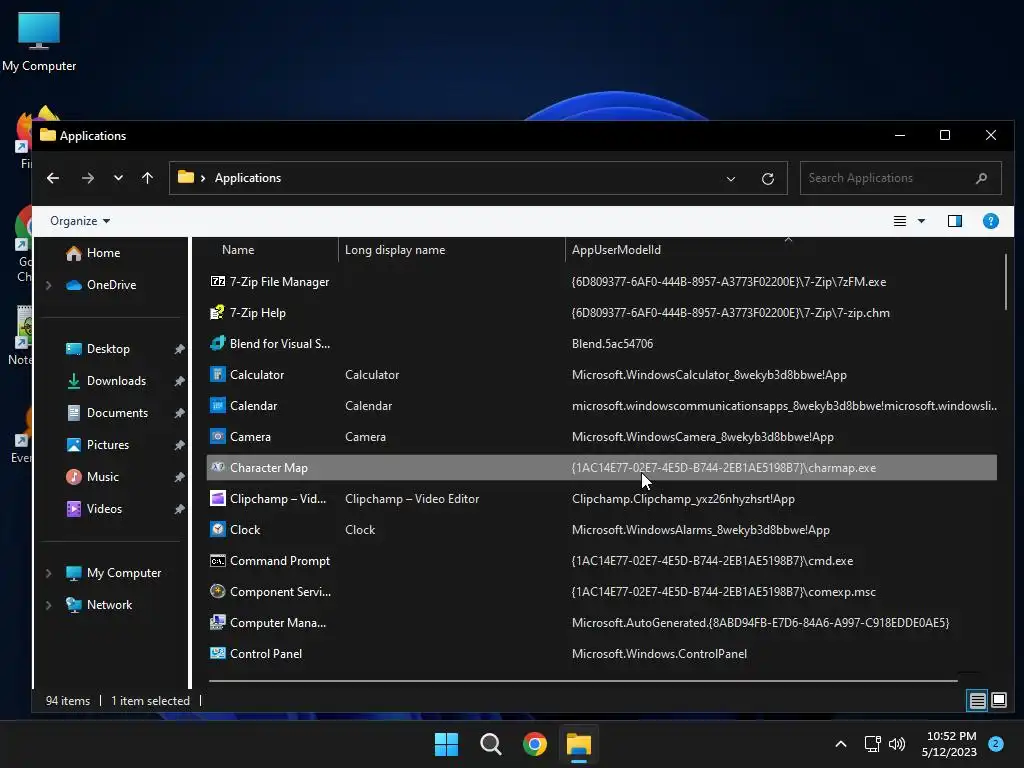The image size is (1024, 768).
Task: Open the 7-Zip File Manager icon
Action: 217,281
